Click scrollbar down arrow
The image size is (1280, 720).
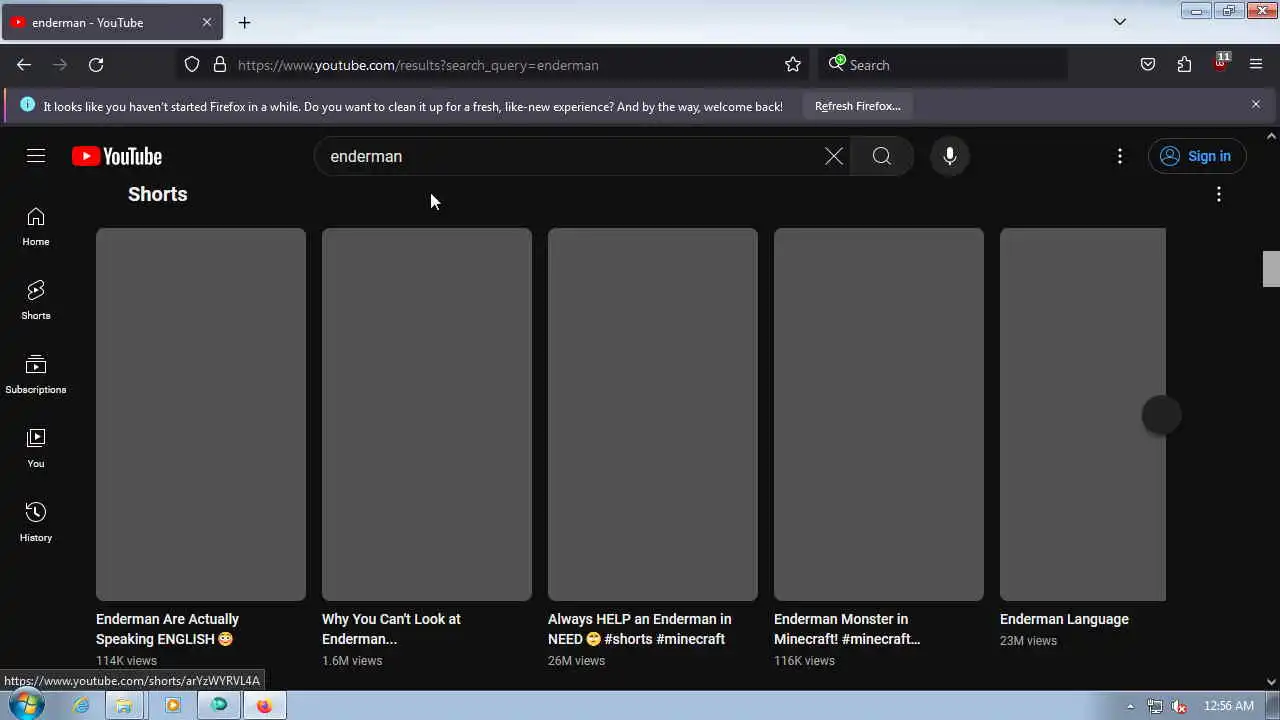[x=1271, y=682]
